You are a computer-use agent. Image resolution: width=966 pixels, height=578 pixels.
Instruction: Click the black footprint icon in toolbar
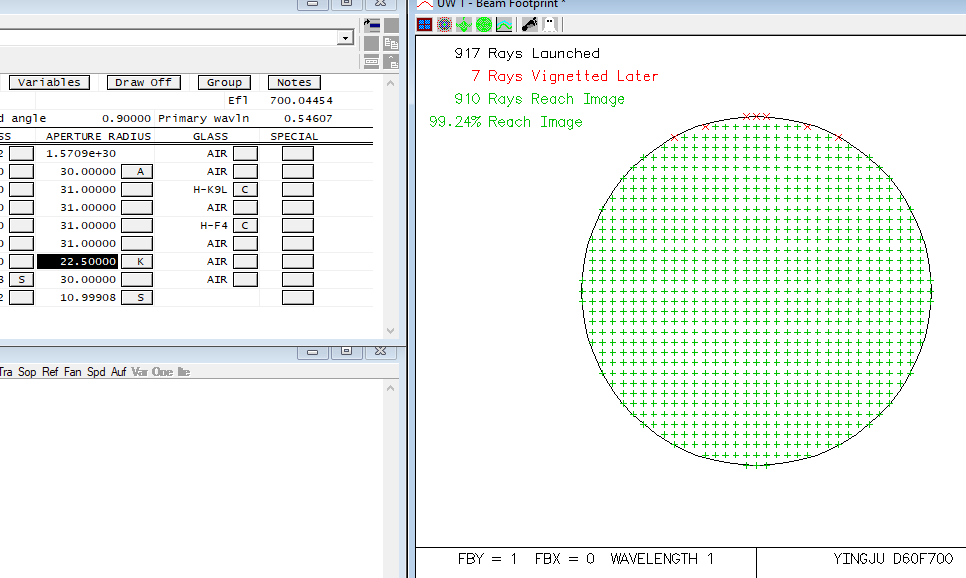[529, 25]
